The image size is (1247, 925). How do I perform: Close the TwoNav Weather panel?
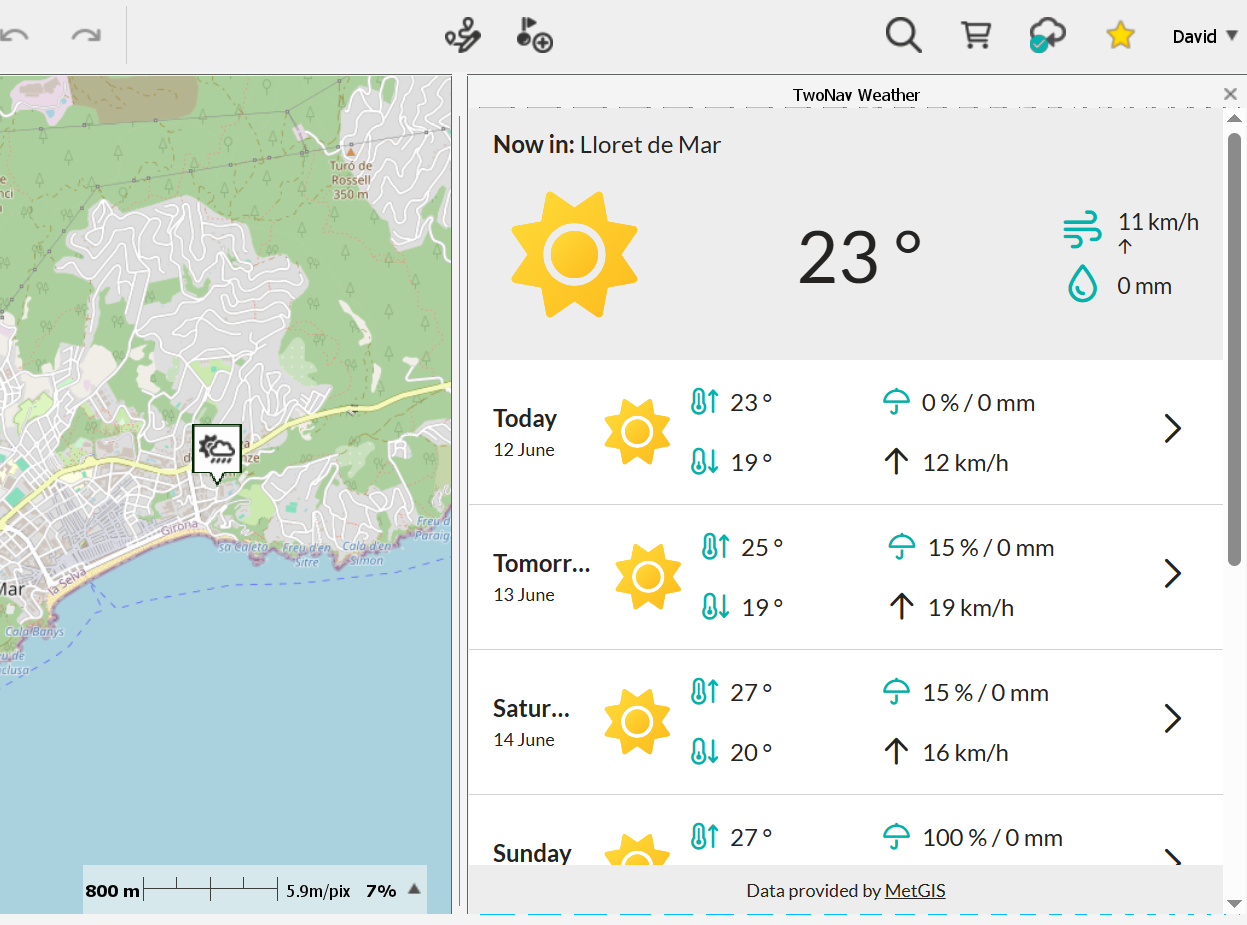[1230, 94]
